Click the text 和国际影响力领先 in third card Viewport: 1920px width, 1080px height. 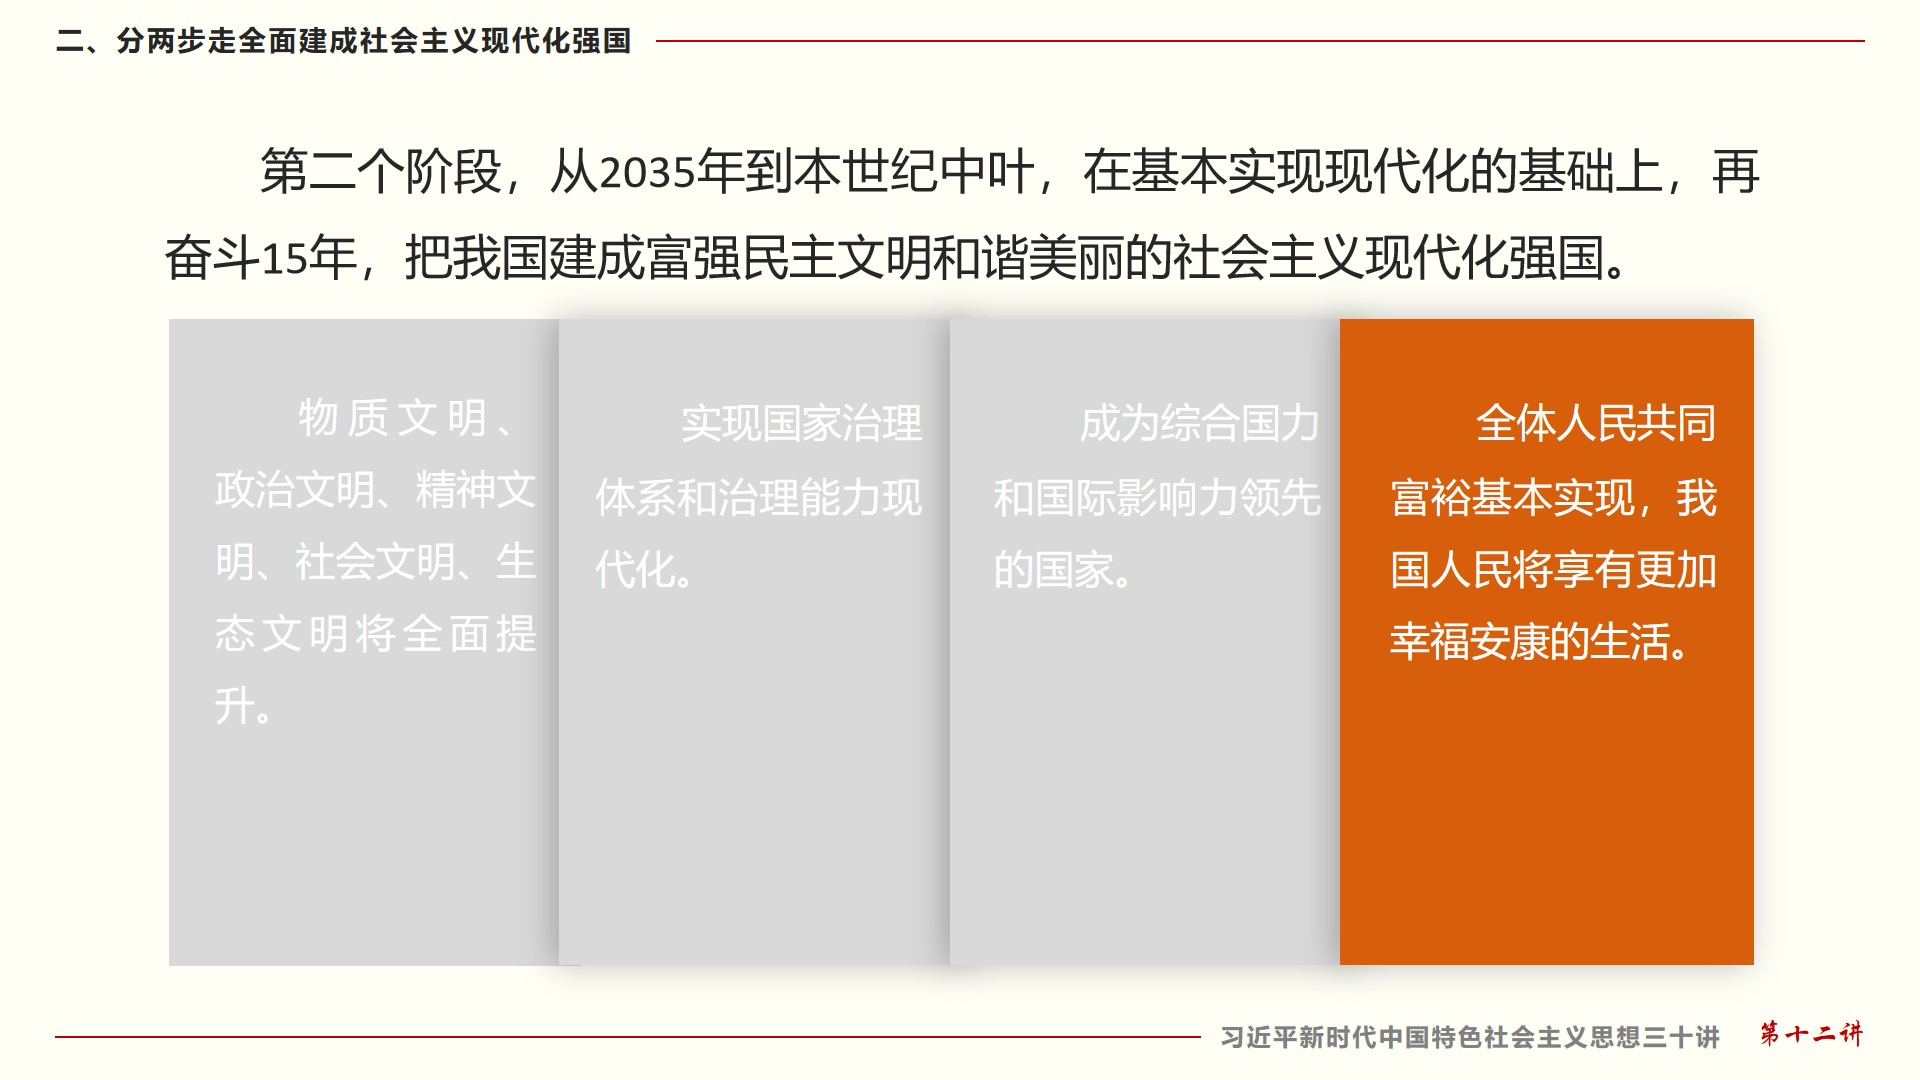(x=1157, y=498)
